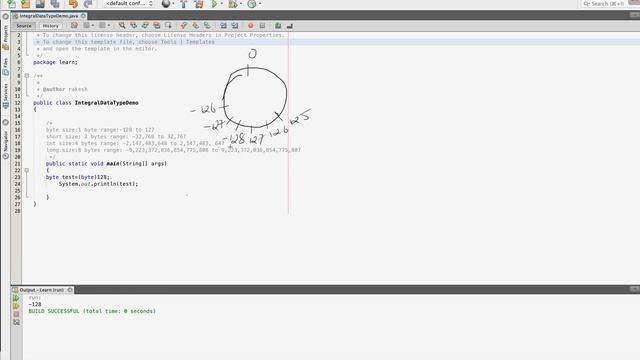Click the Antscript settings icon in Output
This screenshot has height=360, width=640.
(16, 322)
